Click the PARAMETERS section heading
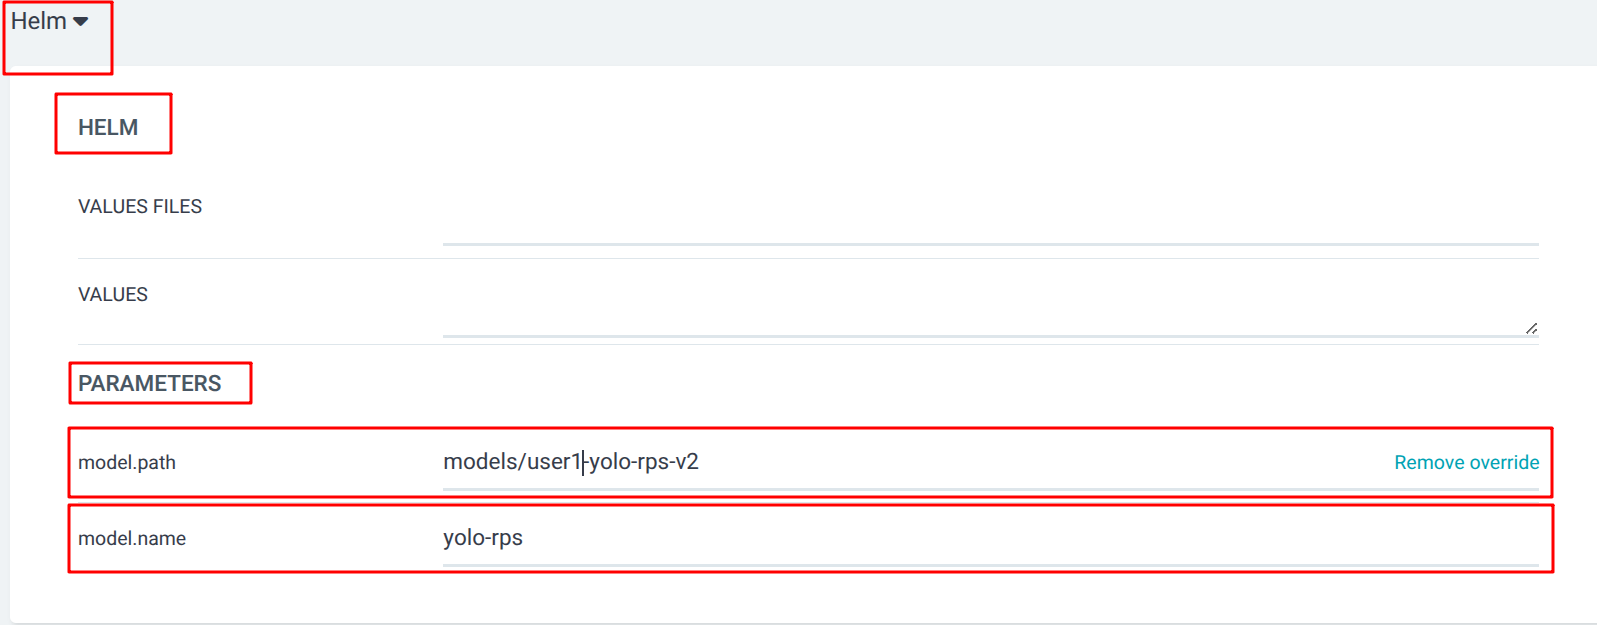This screenshot has width=1597, height=625. coord(150,384)
